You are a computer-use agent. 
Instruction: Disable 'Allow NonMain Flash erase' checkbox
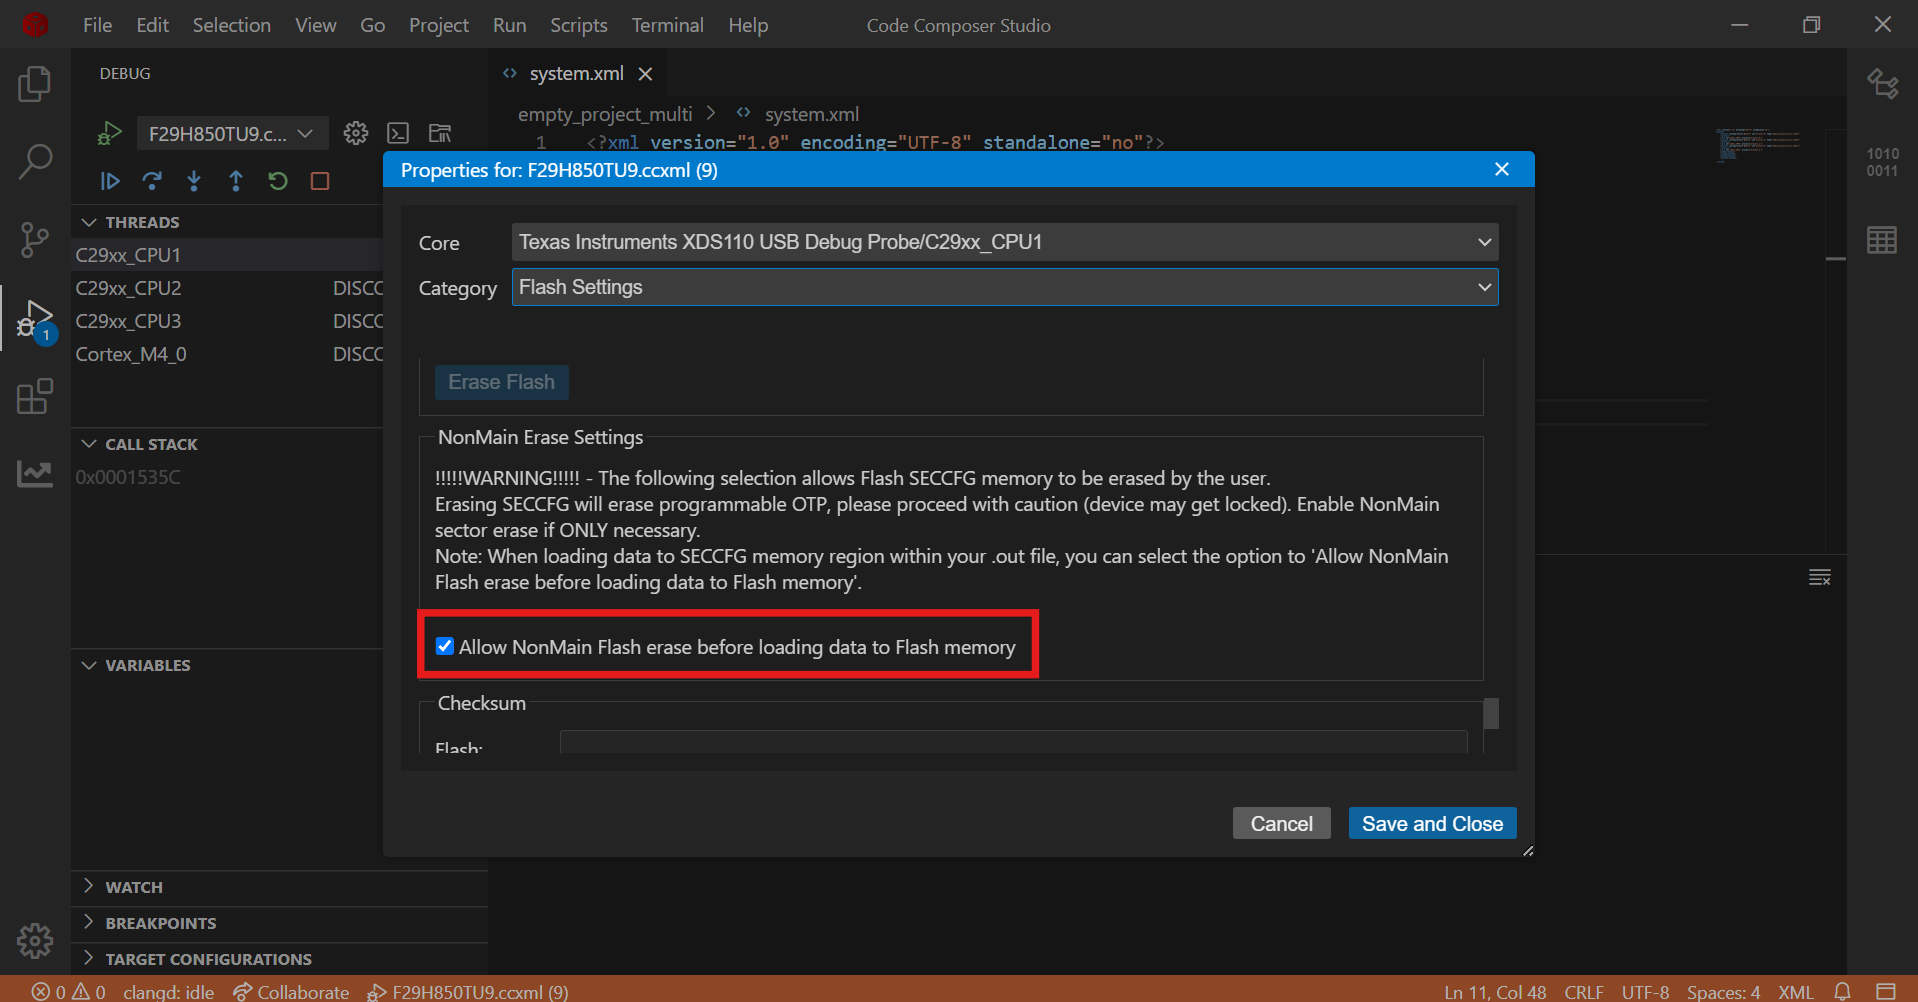[x=445, y=646]
